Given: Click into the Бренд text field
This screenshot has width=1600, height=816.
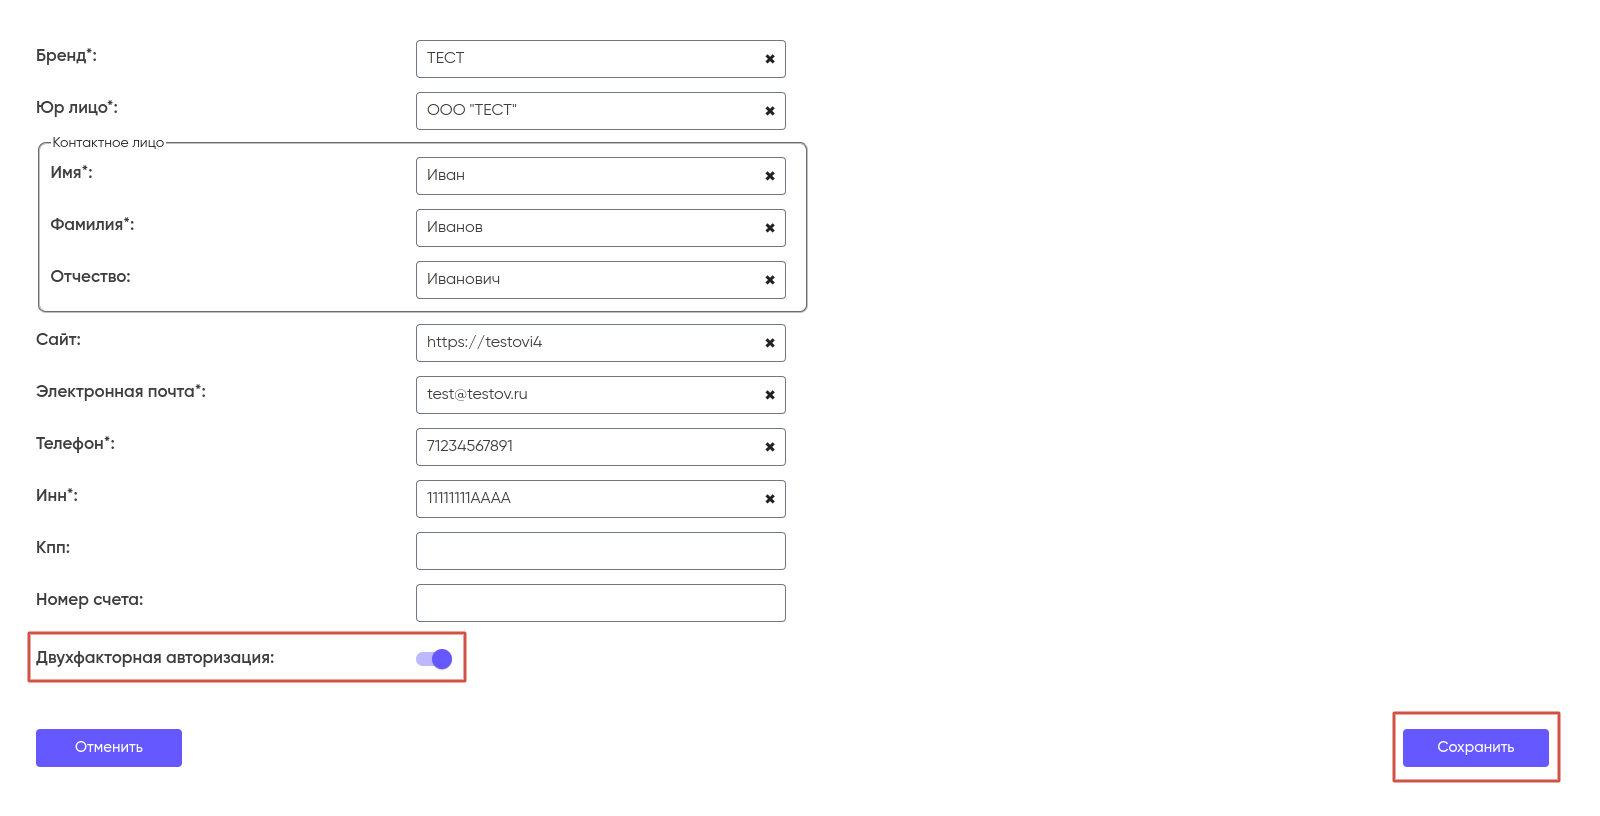Looking at the screenshot, I should click(590, 59).
